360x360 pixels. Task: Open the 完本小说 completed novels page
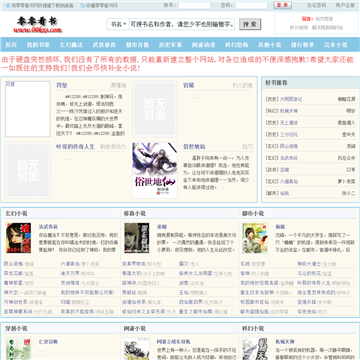[x=336, y=45]
